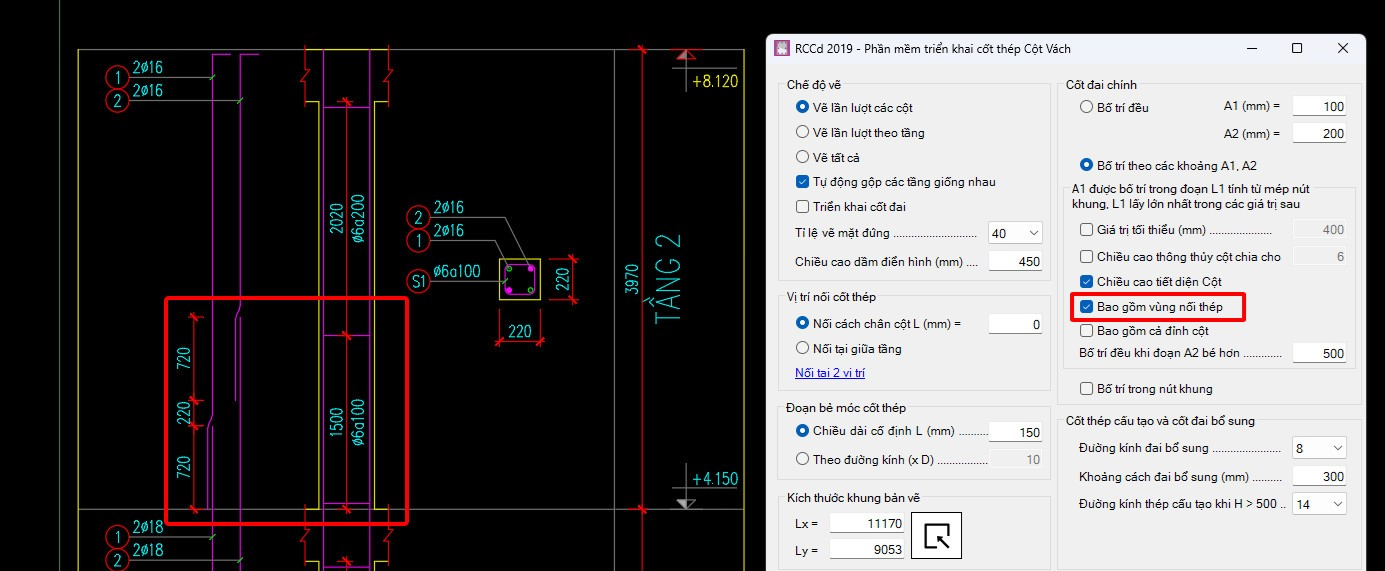Minimize the RCCd 2019 dialog window
The image size is (1385, 571).
pyautogui.click(x=1251, y=48)
